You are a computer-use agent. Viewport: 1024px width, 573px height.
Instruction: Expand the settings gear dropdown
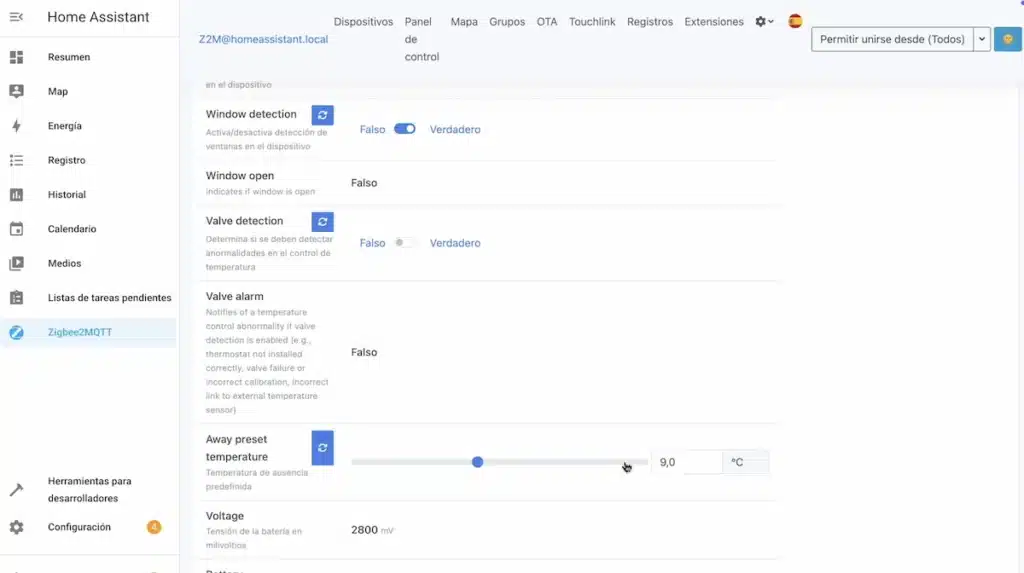click(x=764, y=21)
